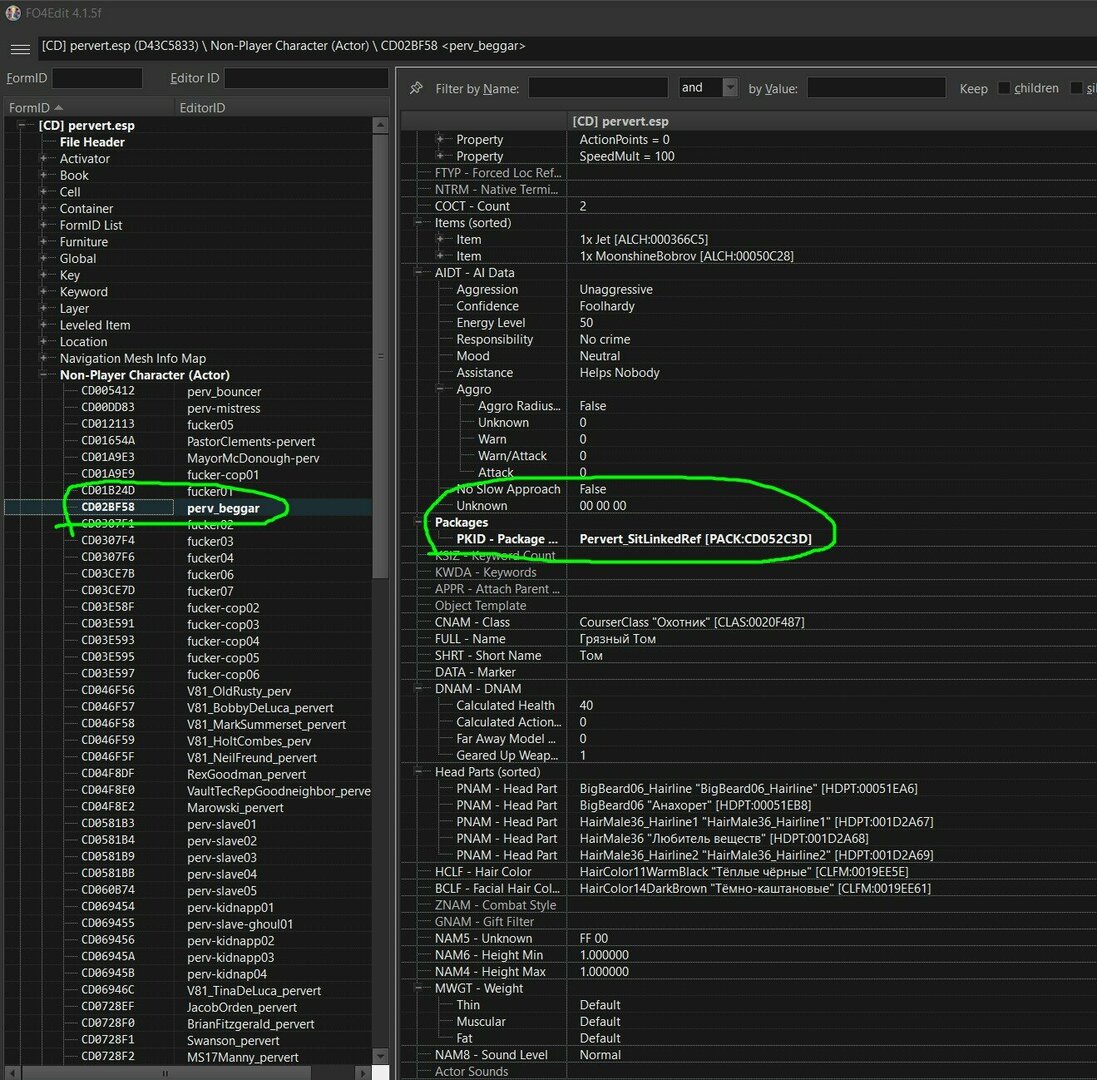1097x1080 pixels.
Task: Click the tree vertical scrollbar down arrow
Action: [x=380, y=1056]
